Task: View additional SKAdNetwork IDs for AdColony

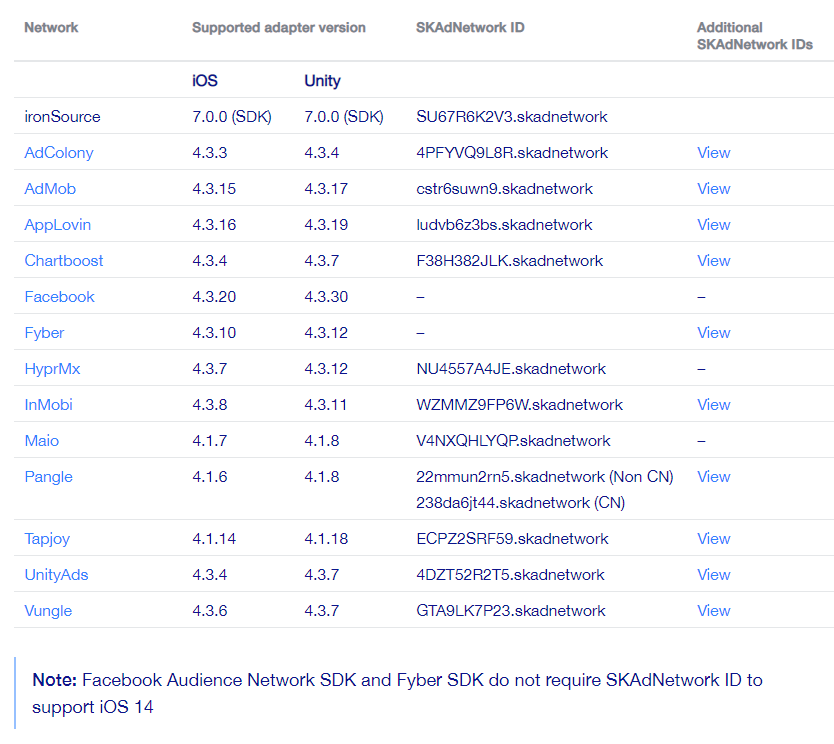Action: click(714, 153)
